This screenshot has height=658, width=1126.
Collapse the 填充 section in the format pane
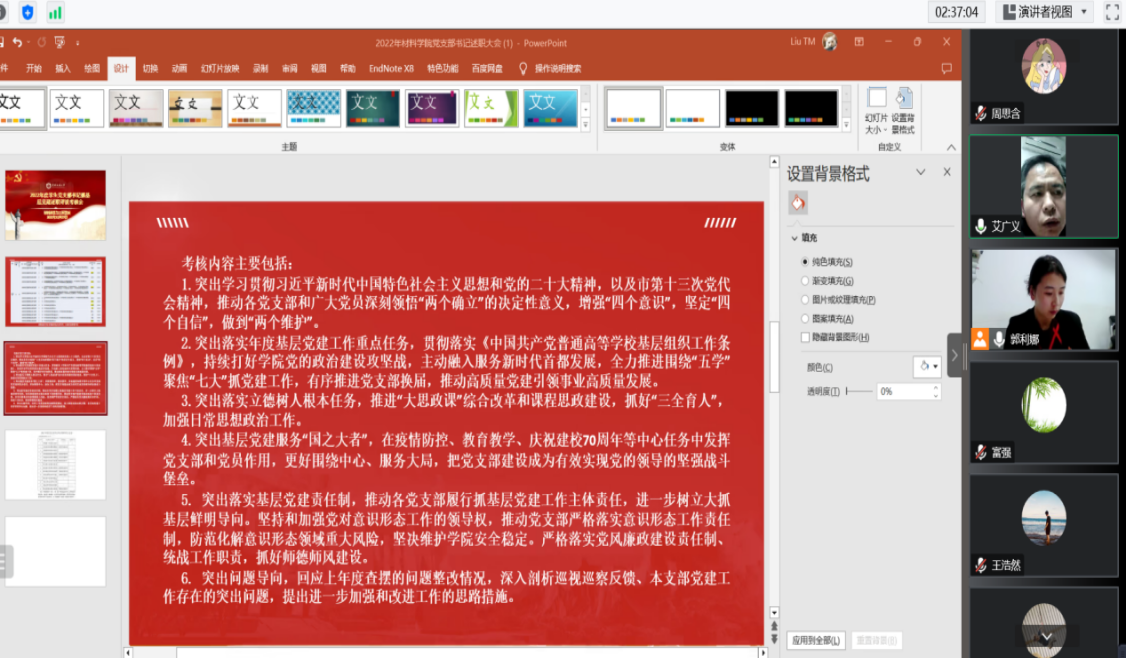pyautogui.click(x=794, y=239)
